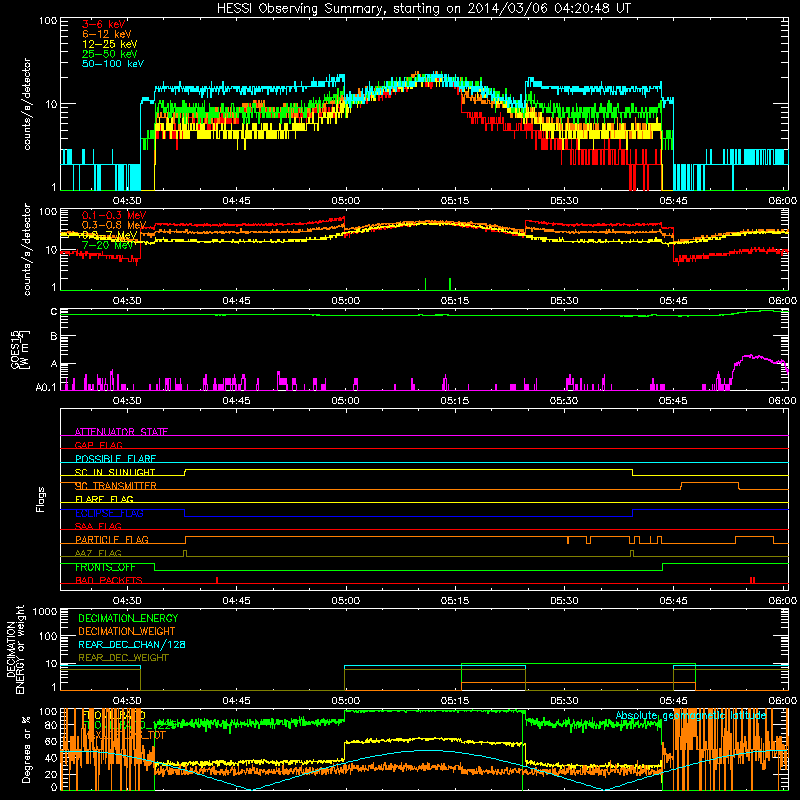Click the BAD_PACKETS spike near 04:42
The height and width of the screenshot is (800, 800).
(217, 580)
